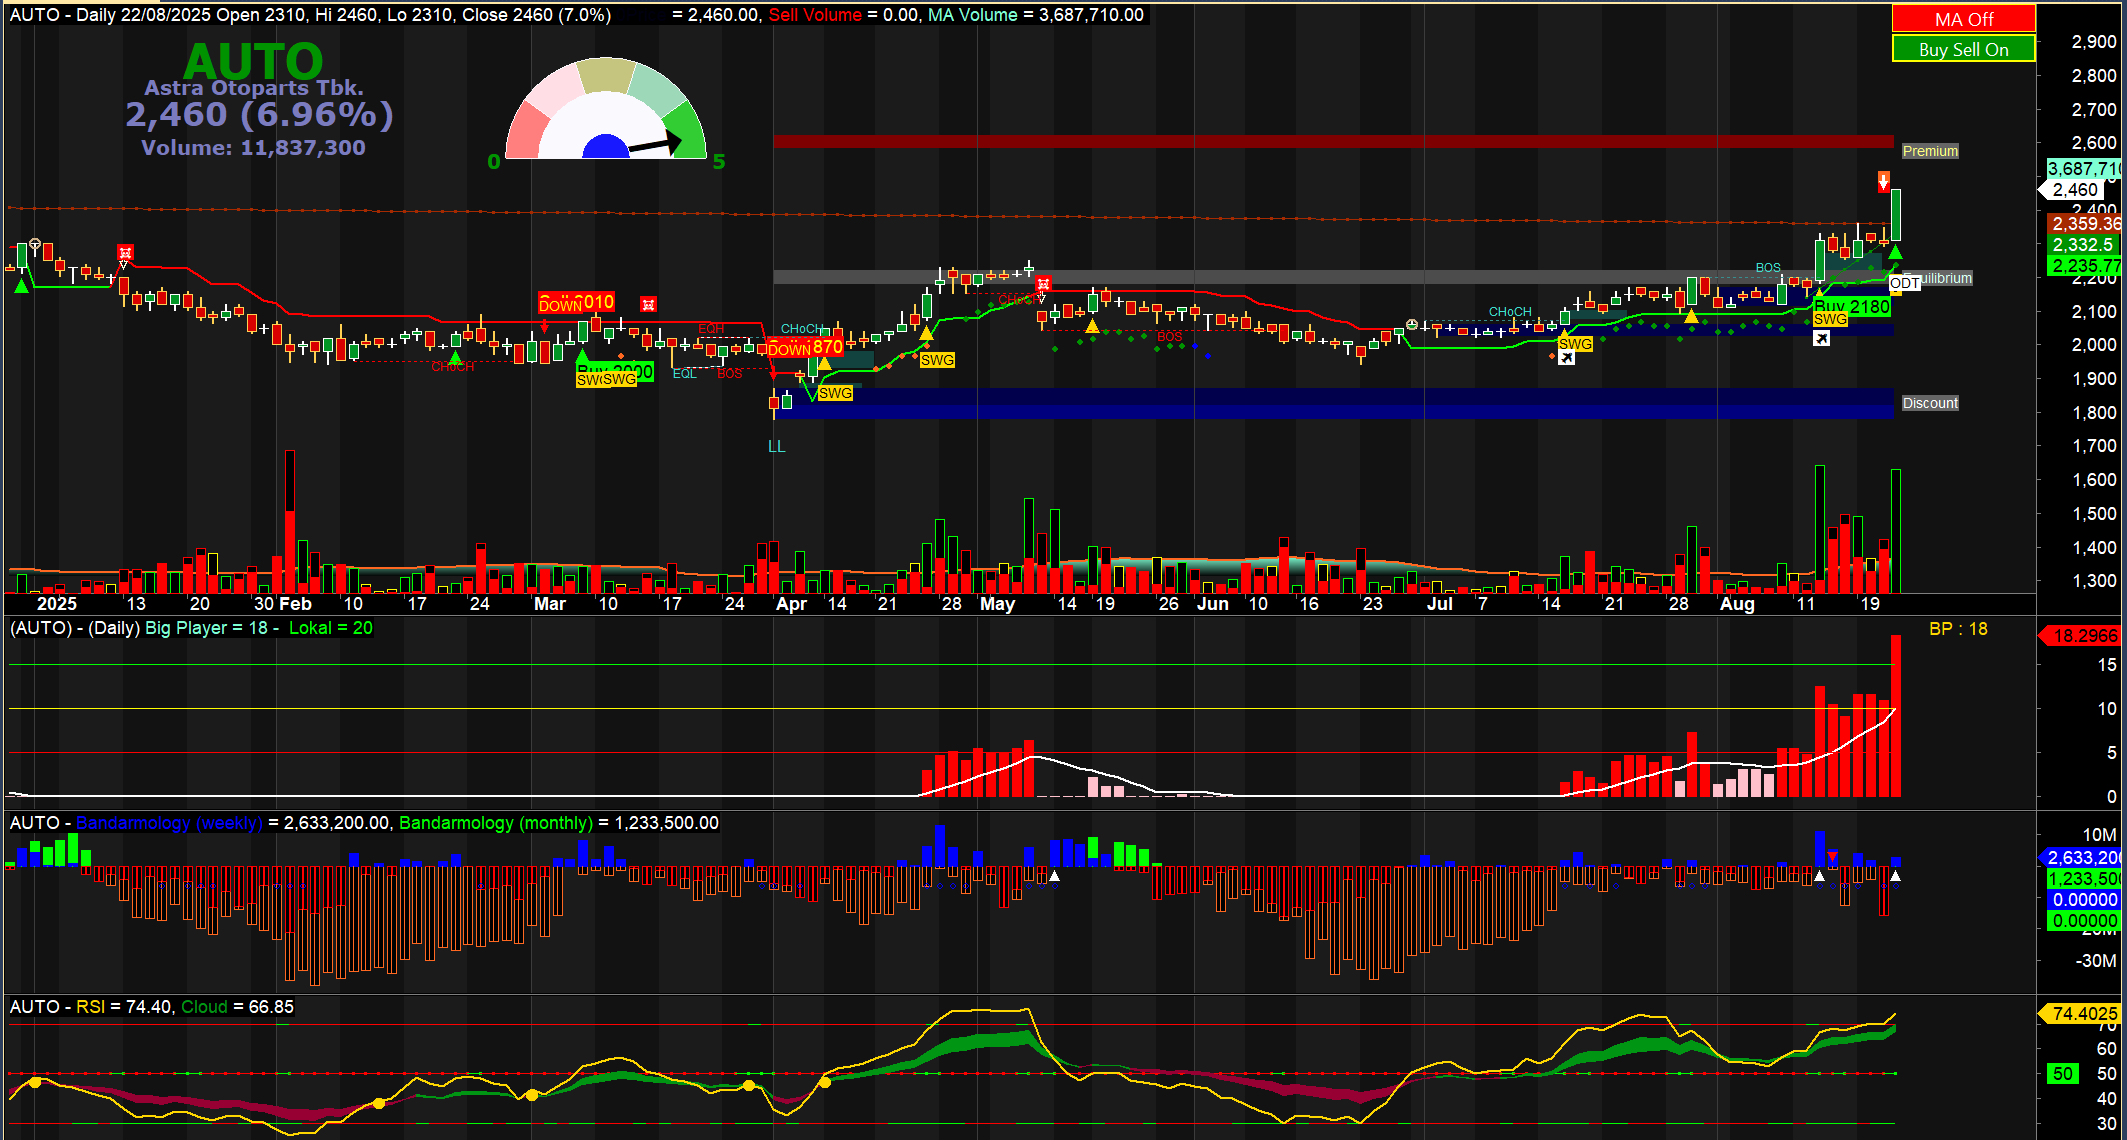Click the RSI = 74.40 legend text
Viewport: 2127px width, 1140px height.
point(124,1007)
